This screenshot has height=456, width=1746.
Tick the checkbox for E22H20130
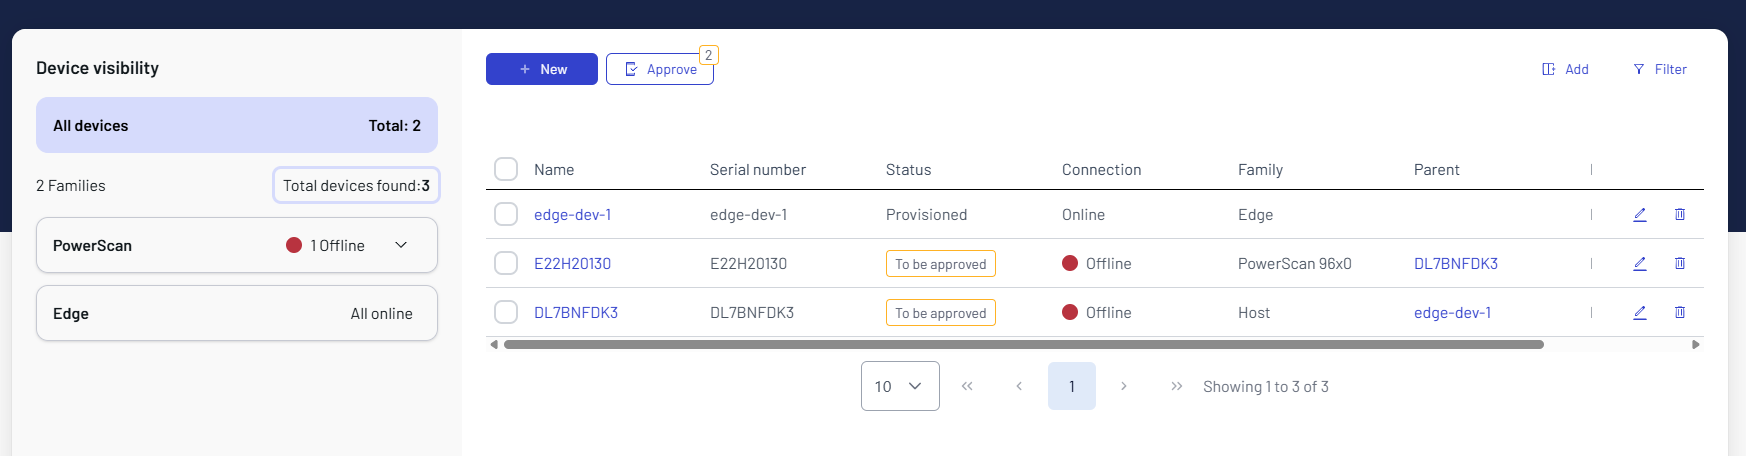506,264
